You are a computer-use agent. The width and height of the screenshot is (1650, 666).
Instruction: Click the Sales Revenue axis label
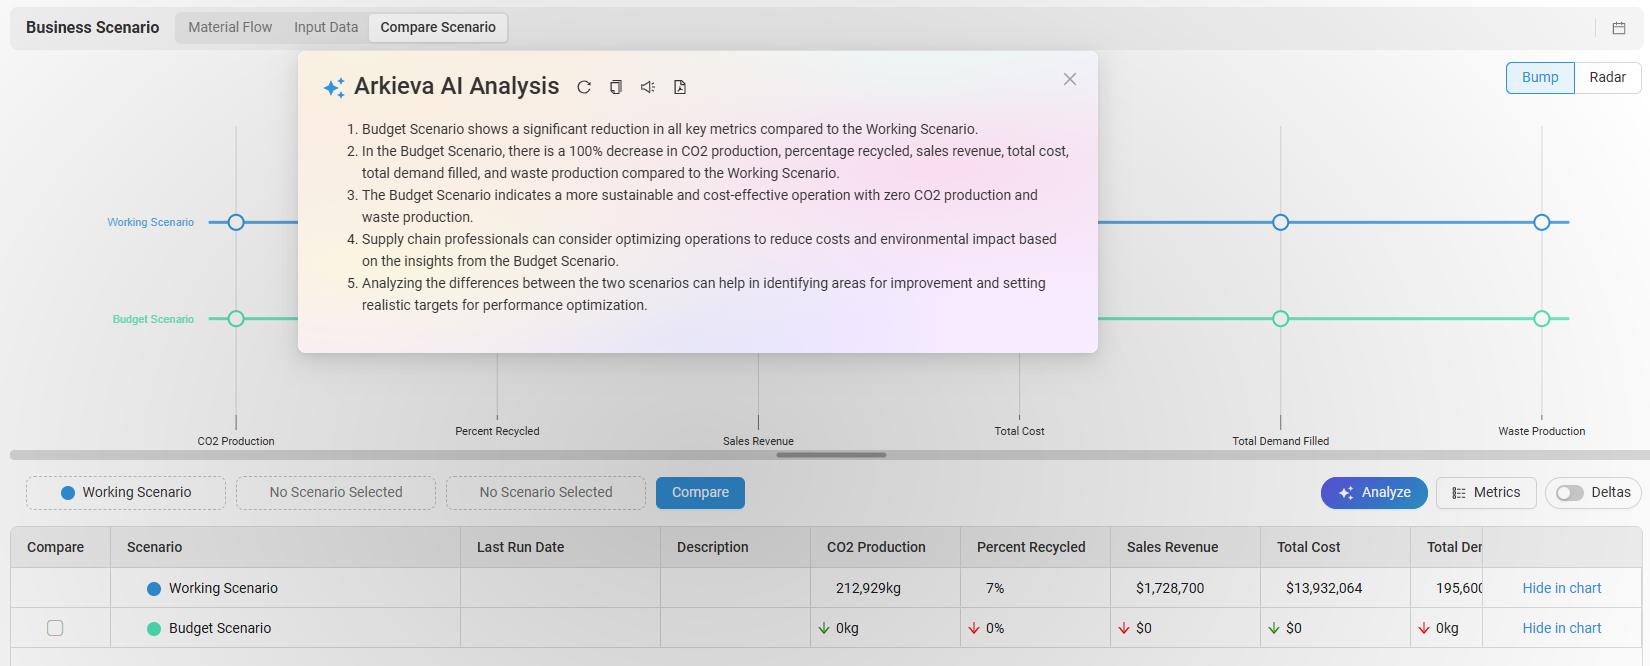[x=758, y=441]
